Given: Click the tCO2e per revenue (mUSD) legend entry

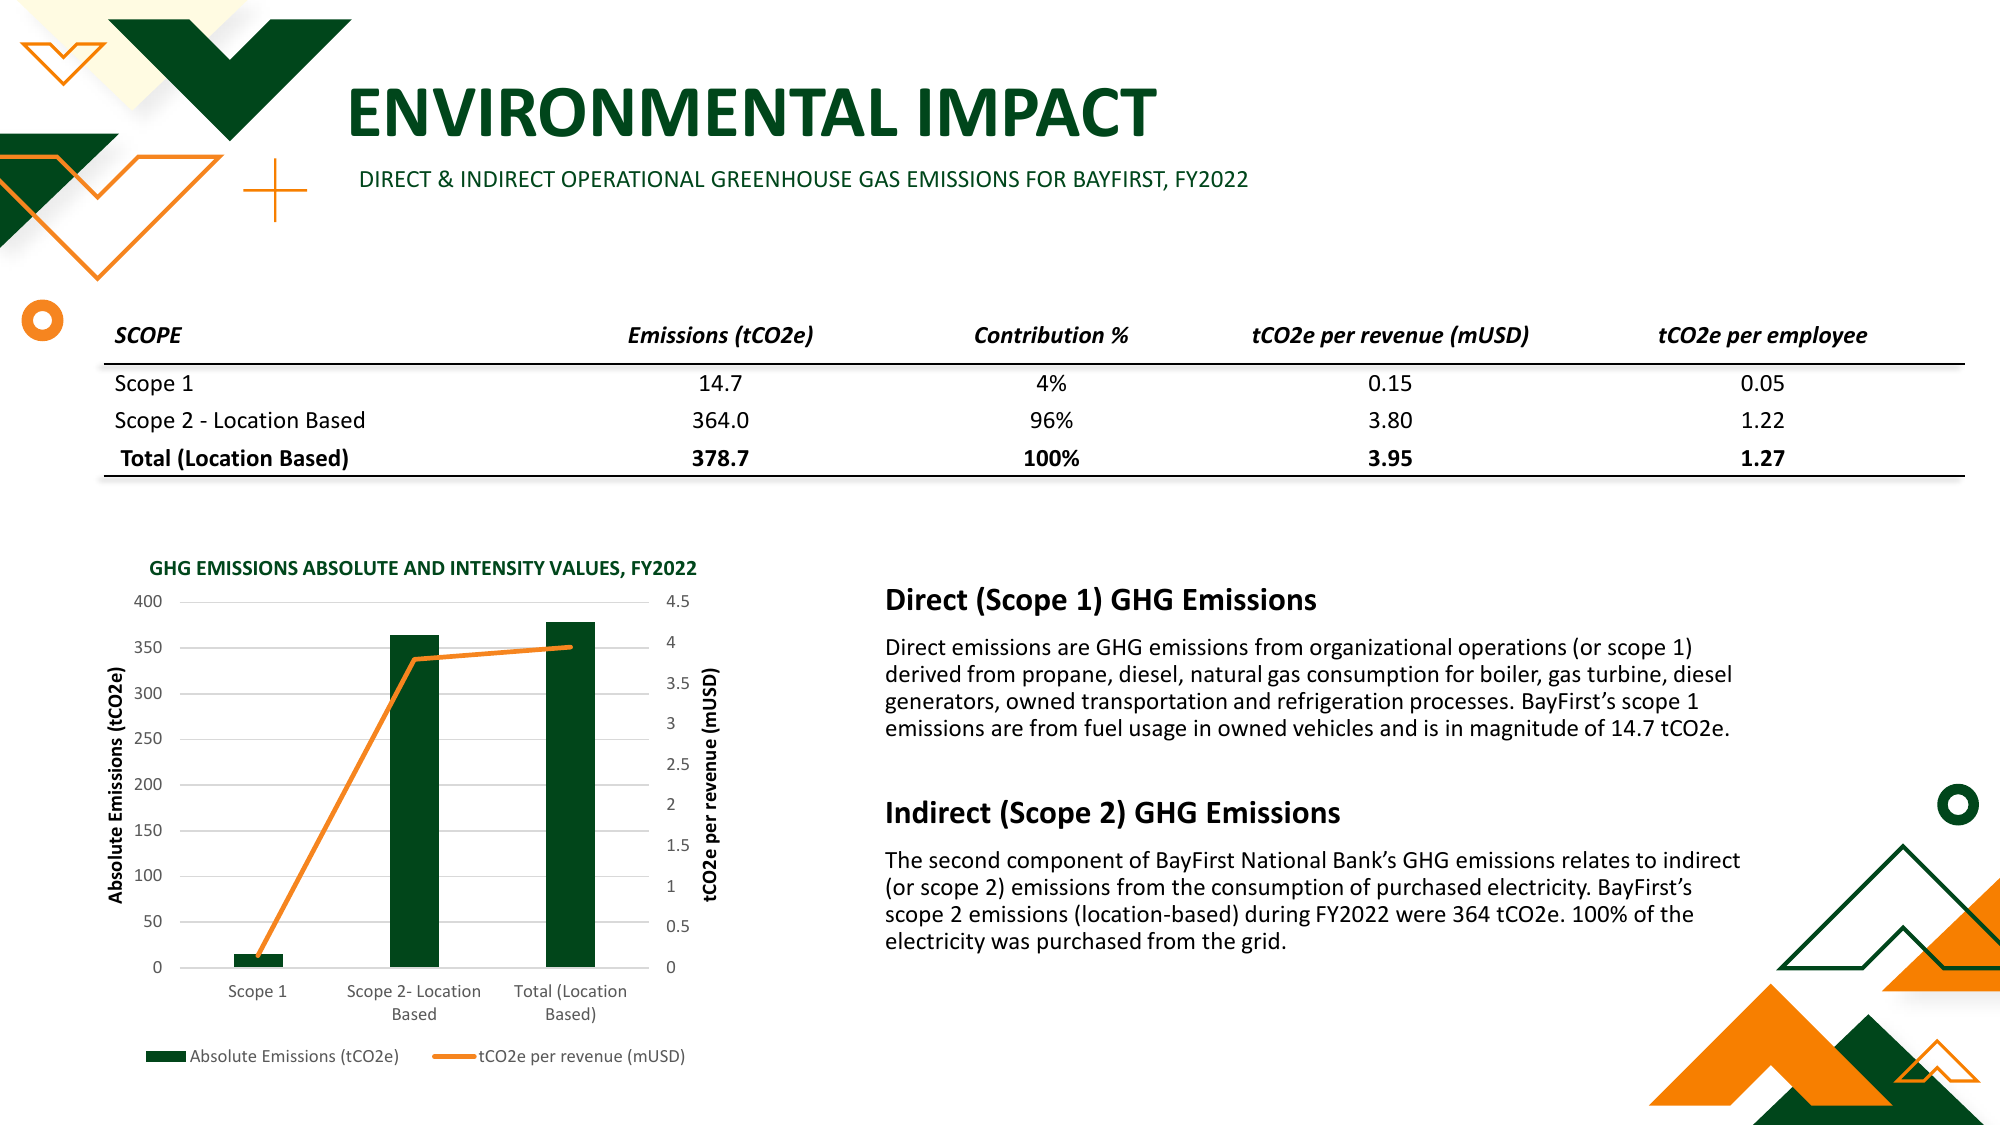Looking at the screenshot, I should [x=559, y=1057].
